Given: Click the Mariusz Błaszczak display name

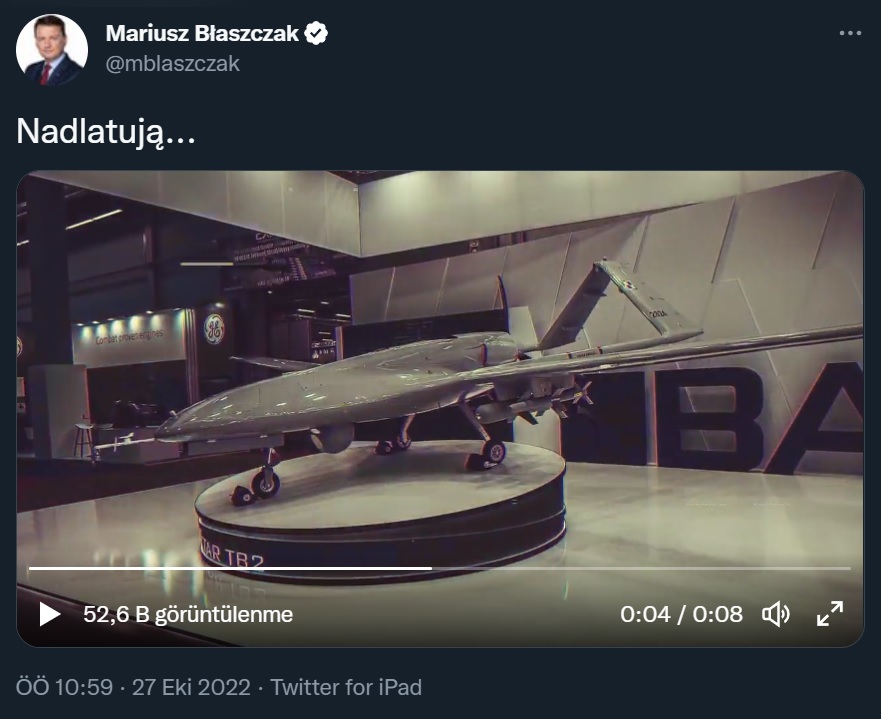Looking at the screenshot, I should (x=202, y=34).
